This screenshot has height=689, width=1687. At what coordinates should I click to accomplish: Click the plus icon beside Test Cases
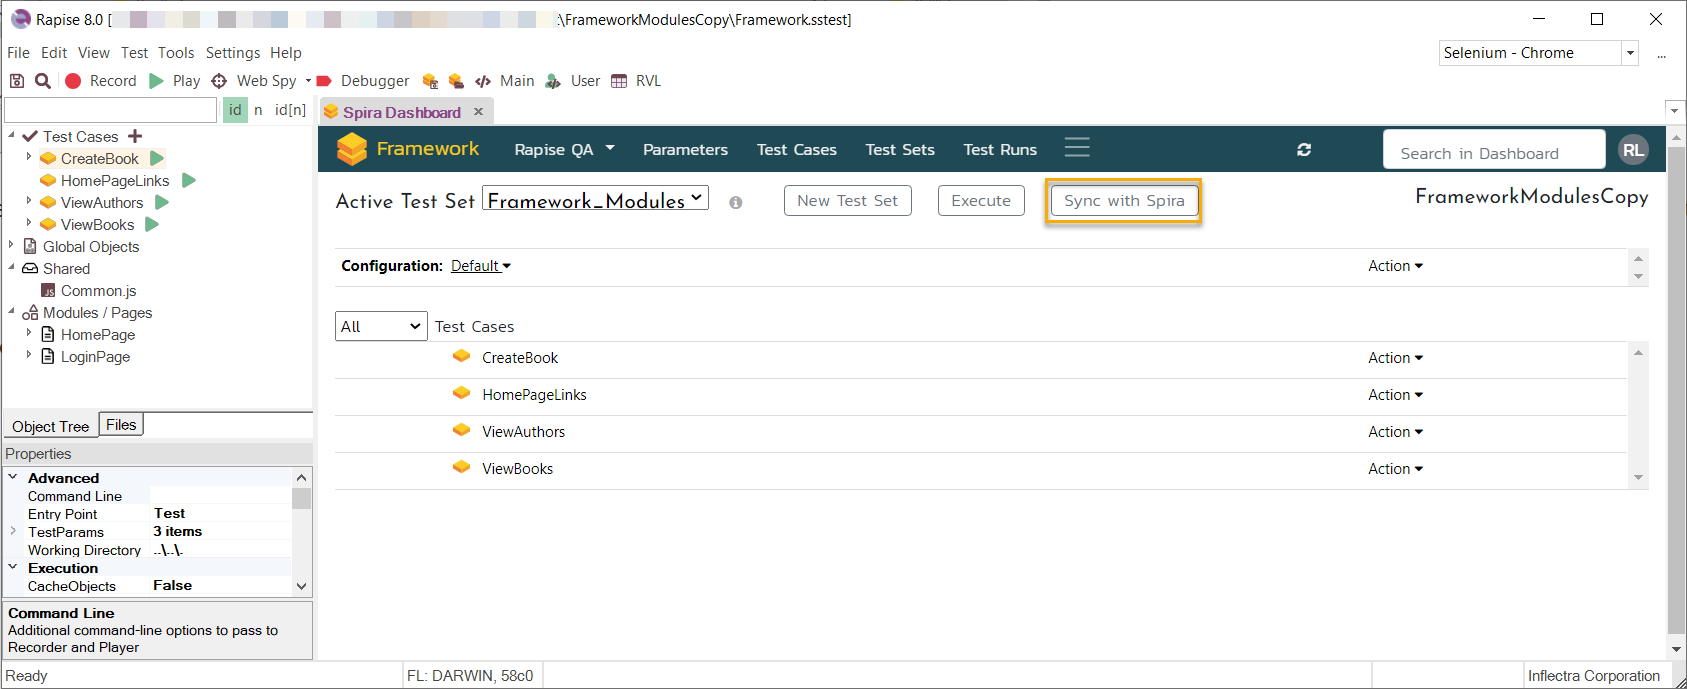point(135,136)
